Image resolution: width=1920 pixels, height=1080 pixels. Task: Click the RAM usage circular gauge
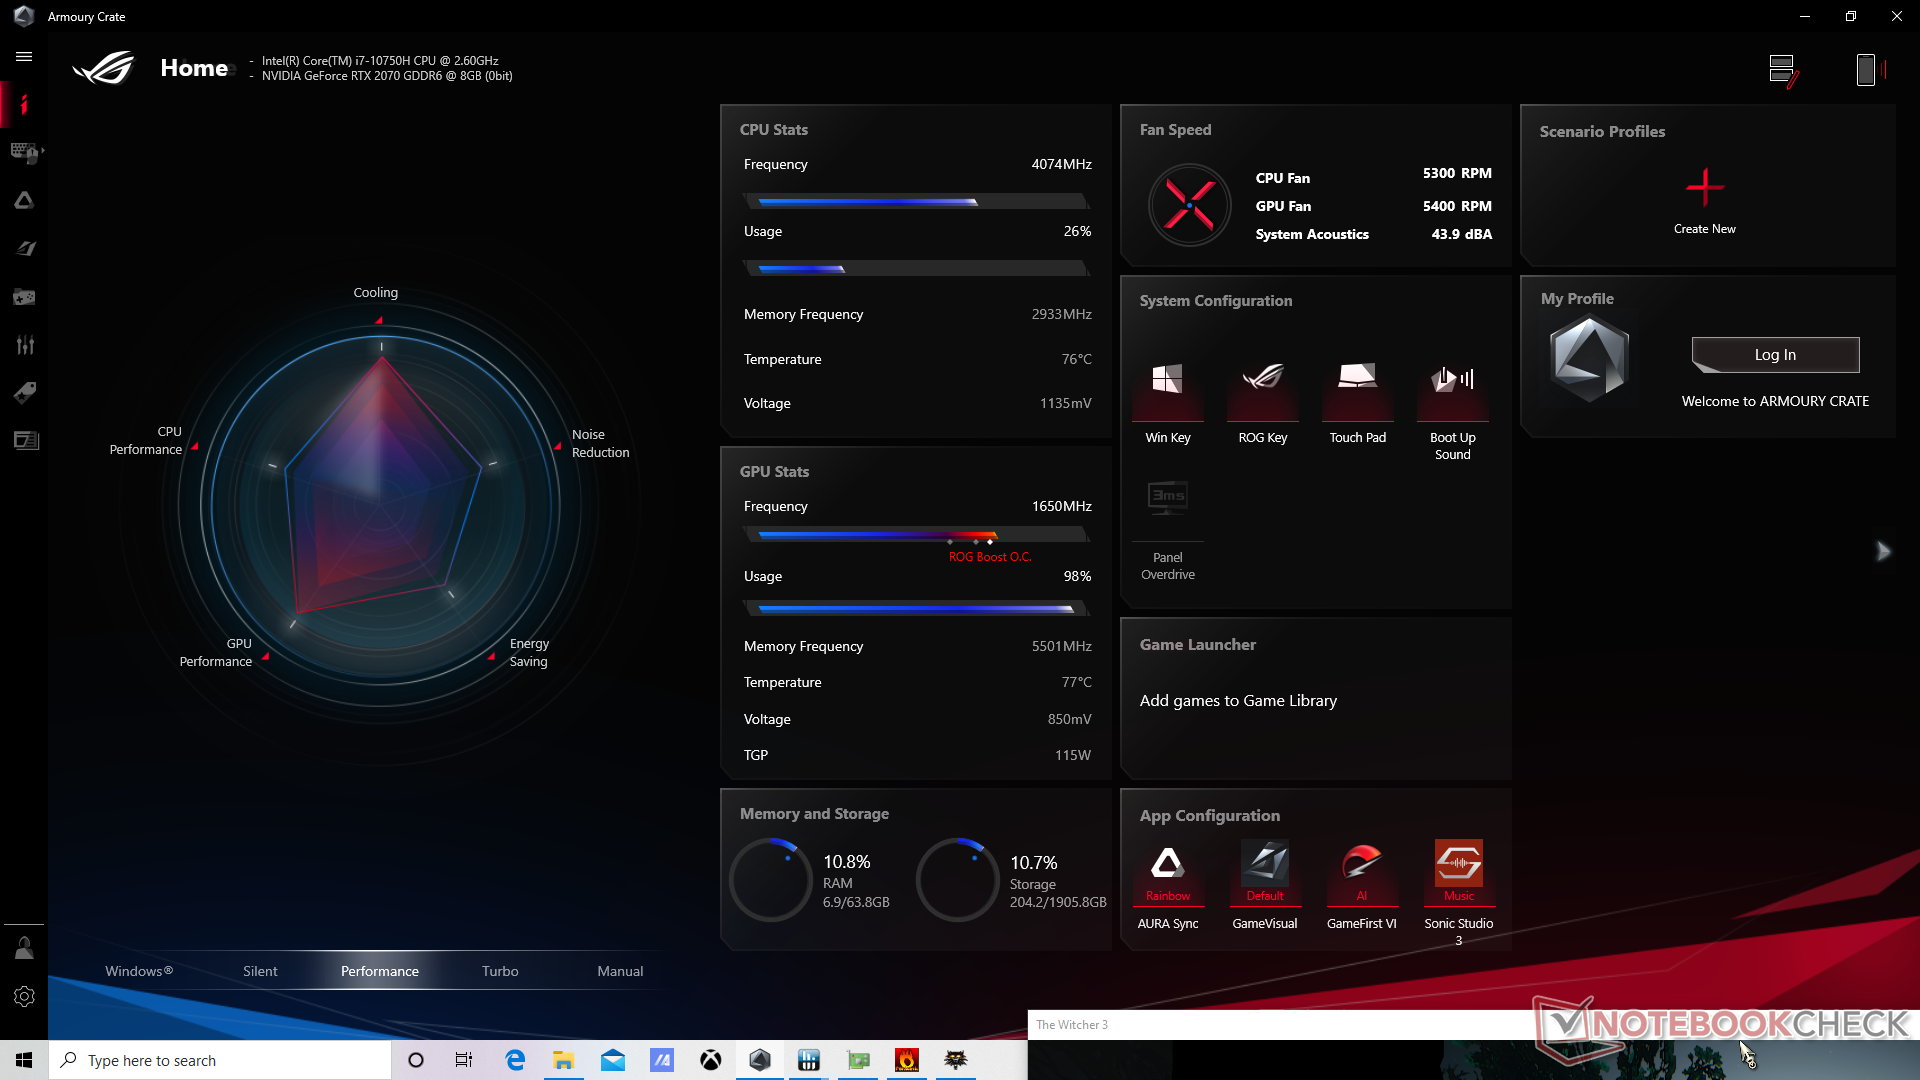tap(770, 880)
